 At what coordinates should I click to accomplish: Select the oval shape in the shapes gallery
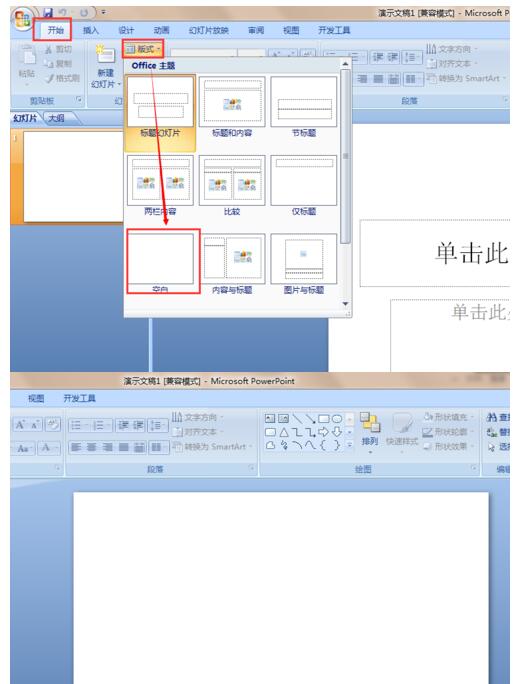(x=337, y=419)
